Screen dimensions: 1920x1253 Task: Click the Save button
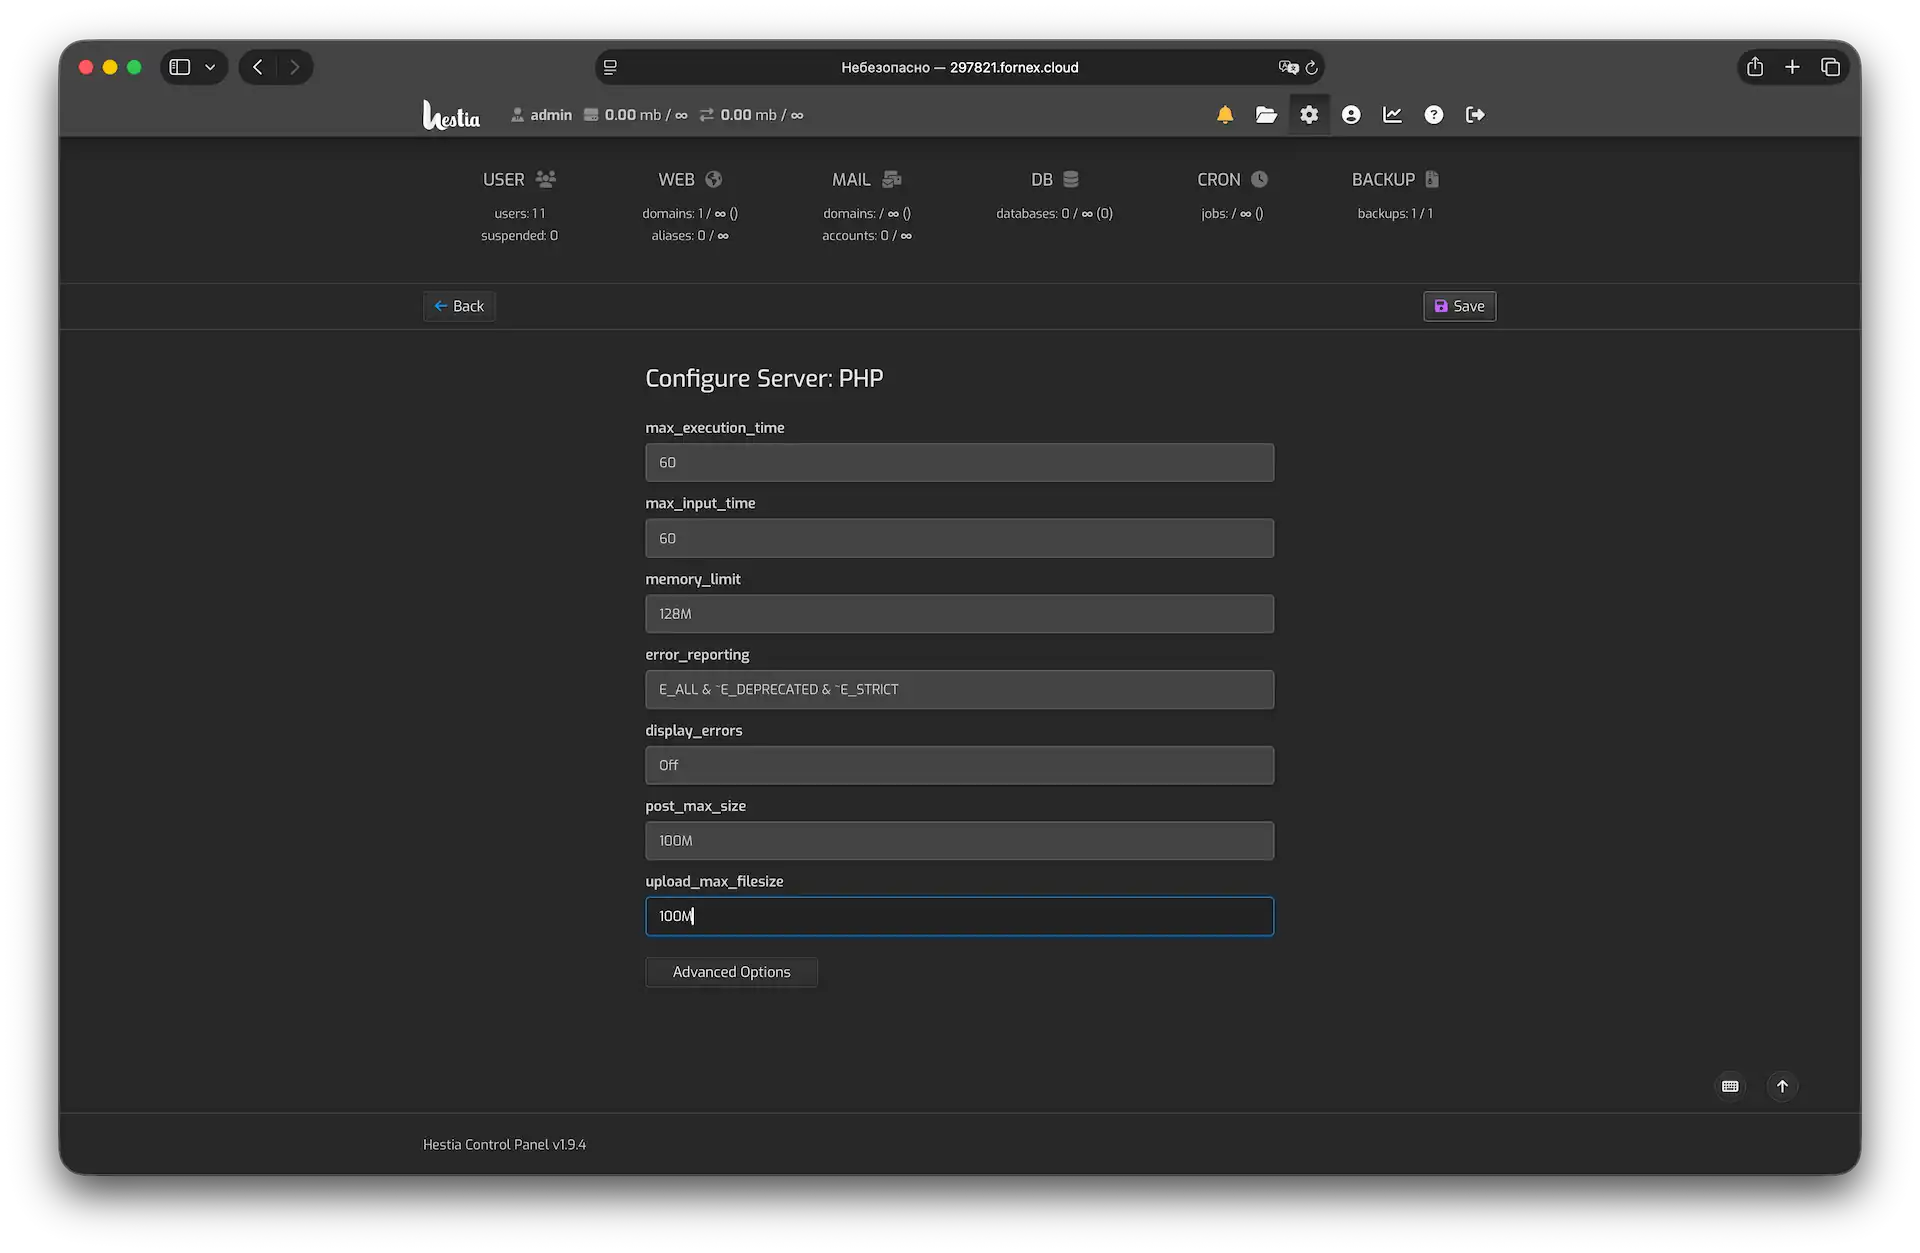point(1459,306)
